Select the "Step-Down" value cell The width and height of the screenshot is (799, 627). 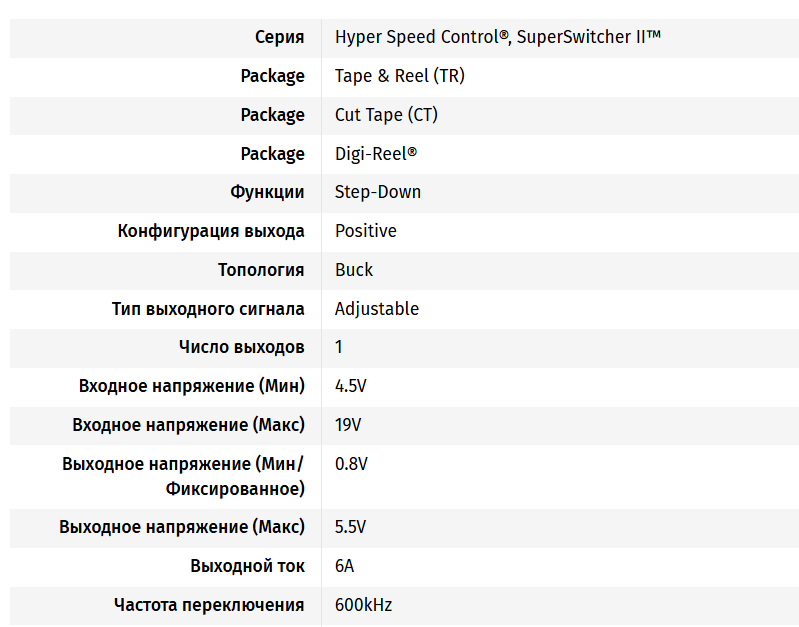(378, 192)
